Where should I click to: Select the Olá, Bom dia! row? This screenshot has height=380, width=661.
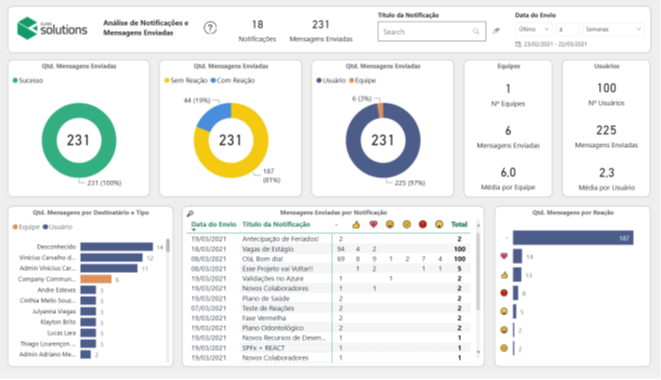tap(329, 259)
